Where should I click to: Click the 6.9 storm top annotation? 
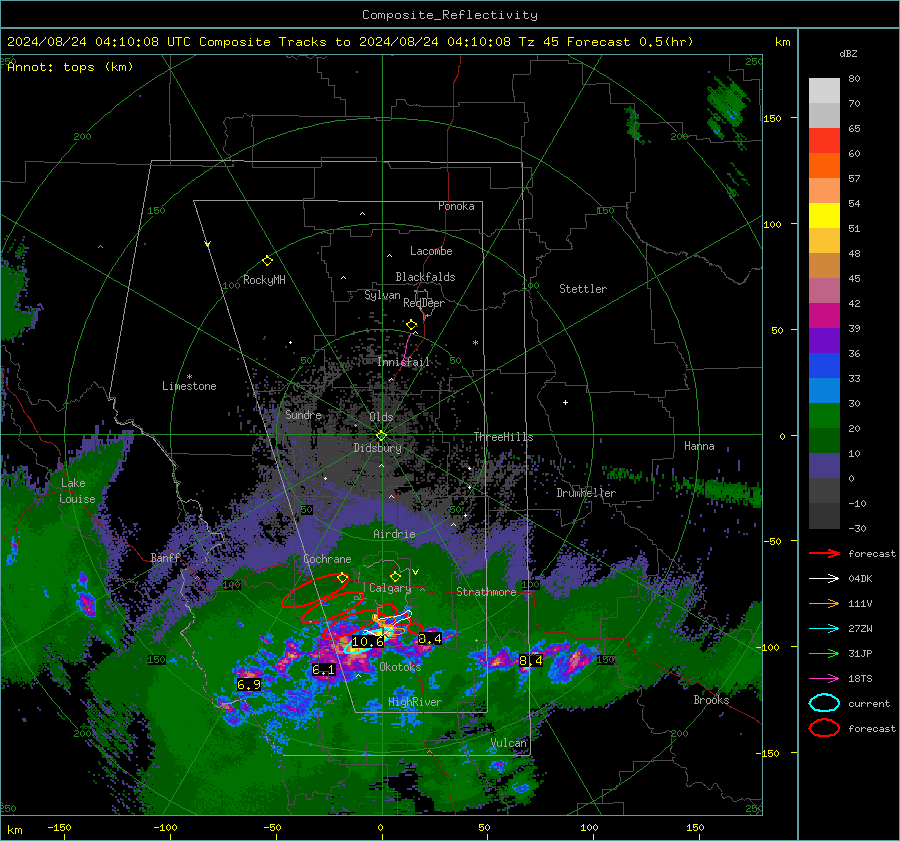[x=249, y=684]
